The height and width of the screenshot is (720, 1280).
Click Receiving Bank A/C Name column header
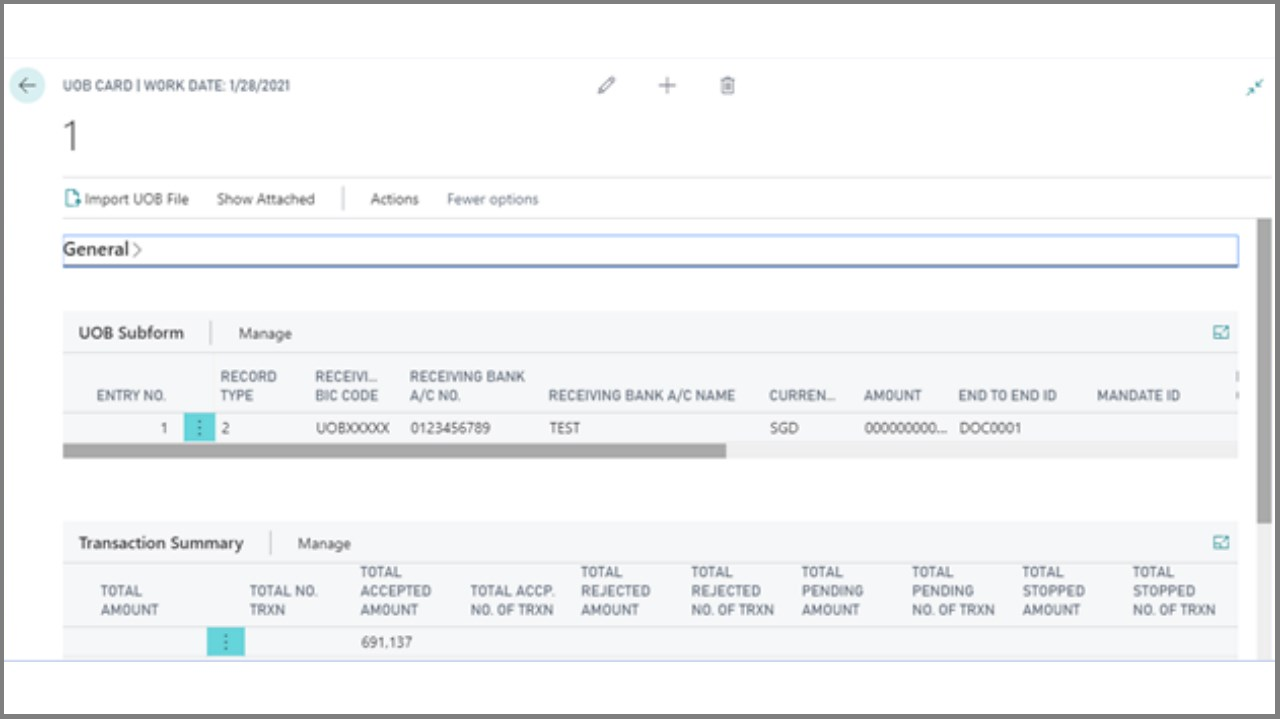(641, 396)
